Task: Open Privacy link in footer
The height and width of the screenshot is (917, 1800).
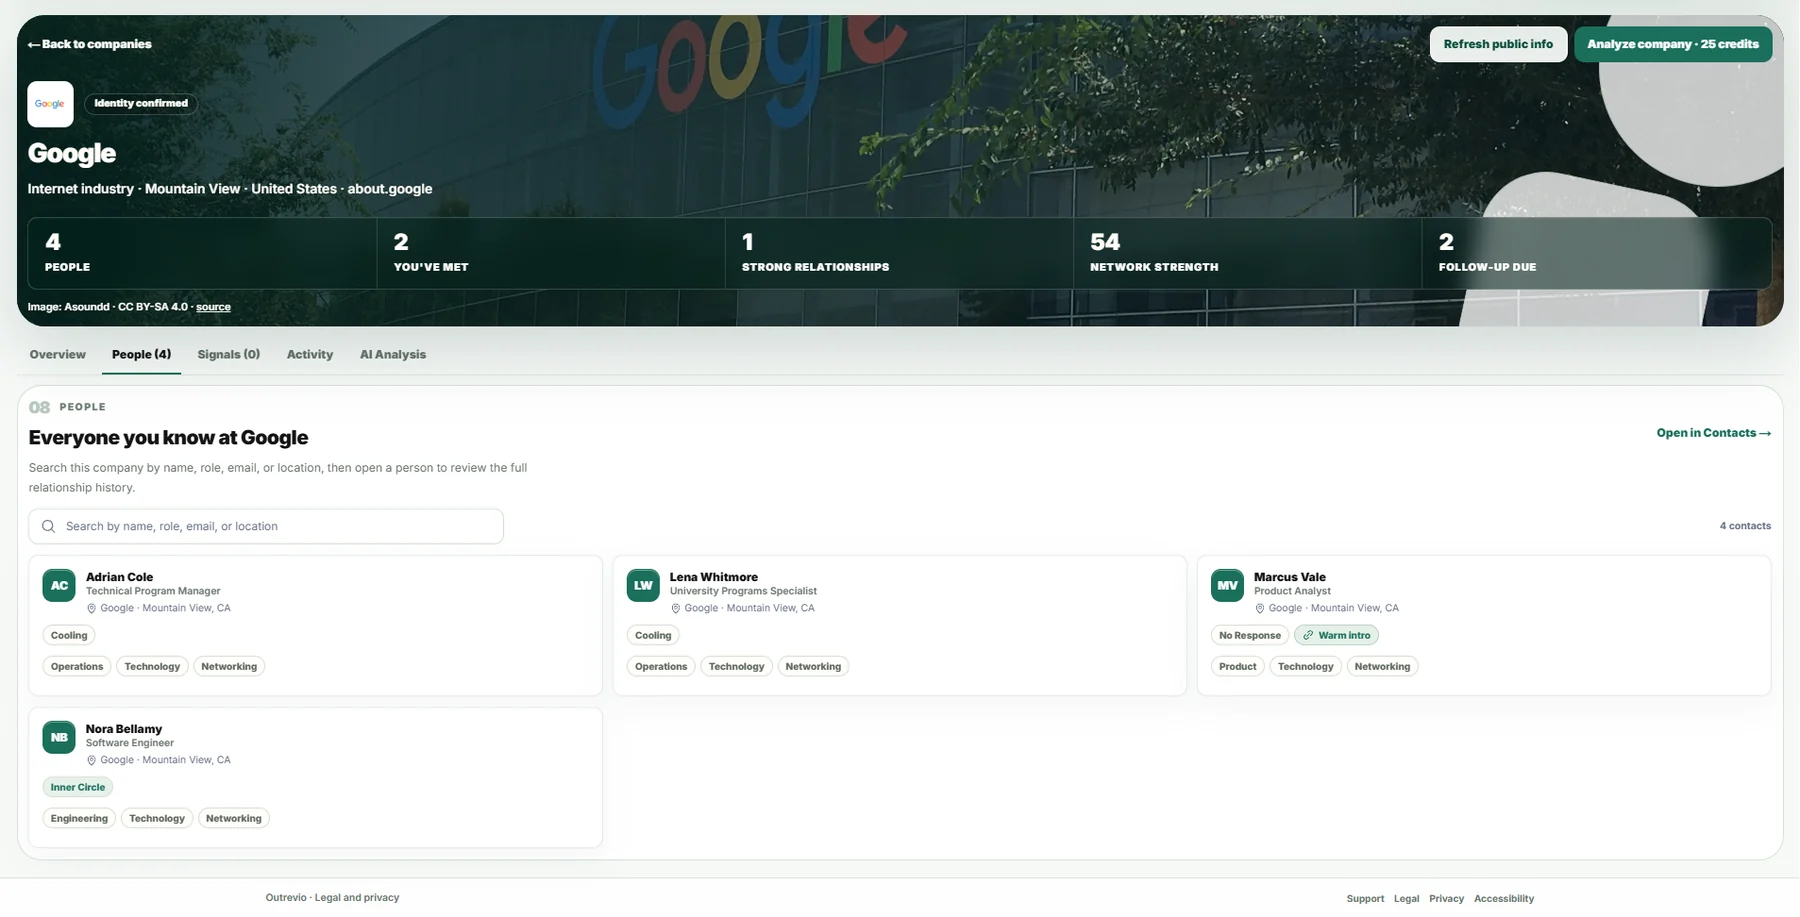Action: coord(1446,899)
